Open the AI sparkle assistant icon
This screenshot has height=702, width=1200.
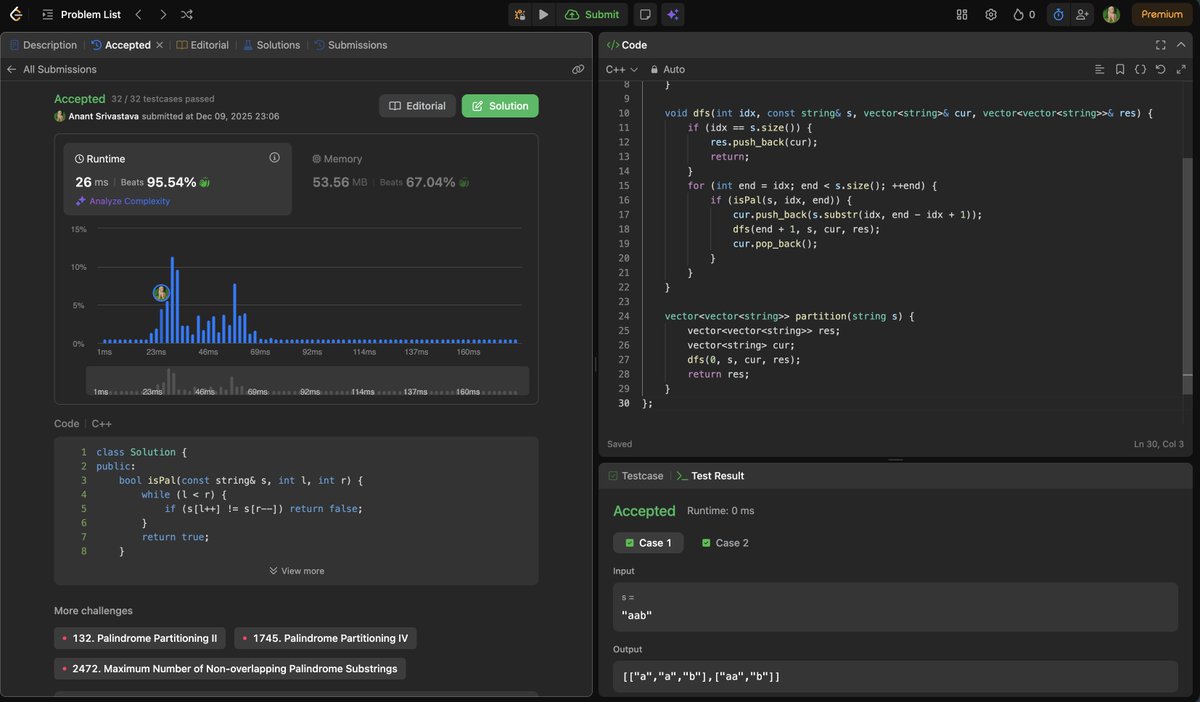673,14
